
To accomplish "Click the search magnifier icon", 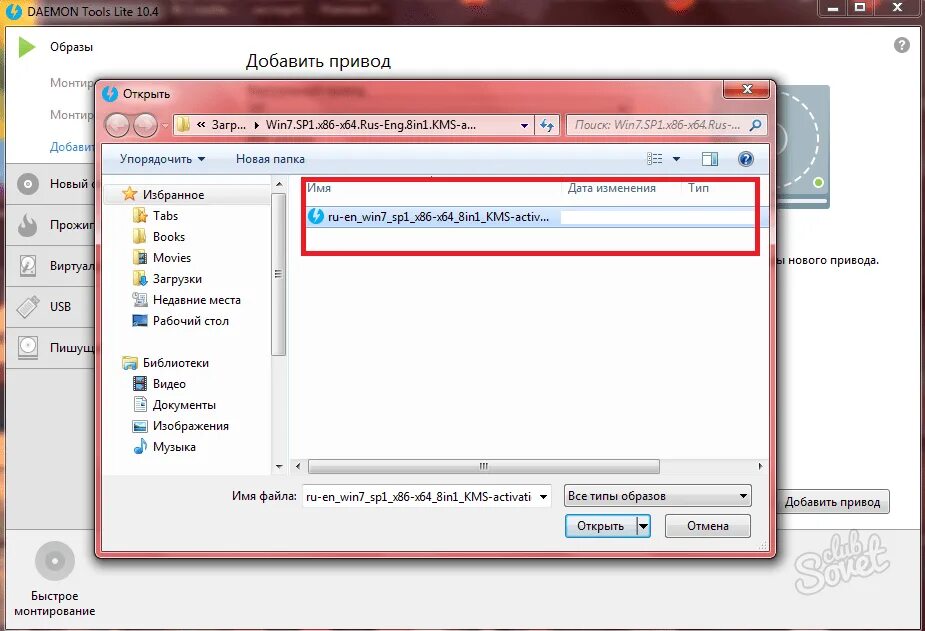I will click(x=755, y=125).
